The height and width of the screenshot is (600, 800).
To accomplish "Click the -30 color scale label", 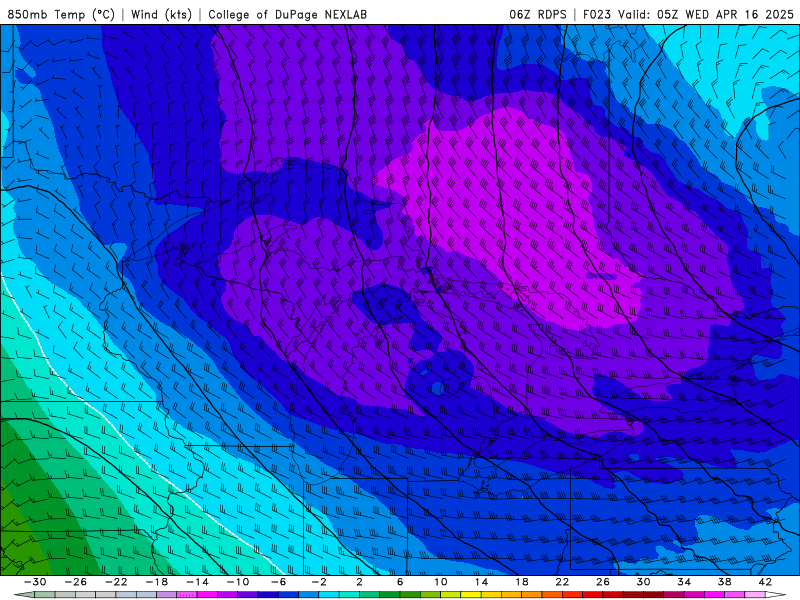I will [x=35, y=582].
